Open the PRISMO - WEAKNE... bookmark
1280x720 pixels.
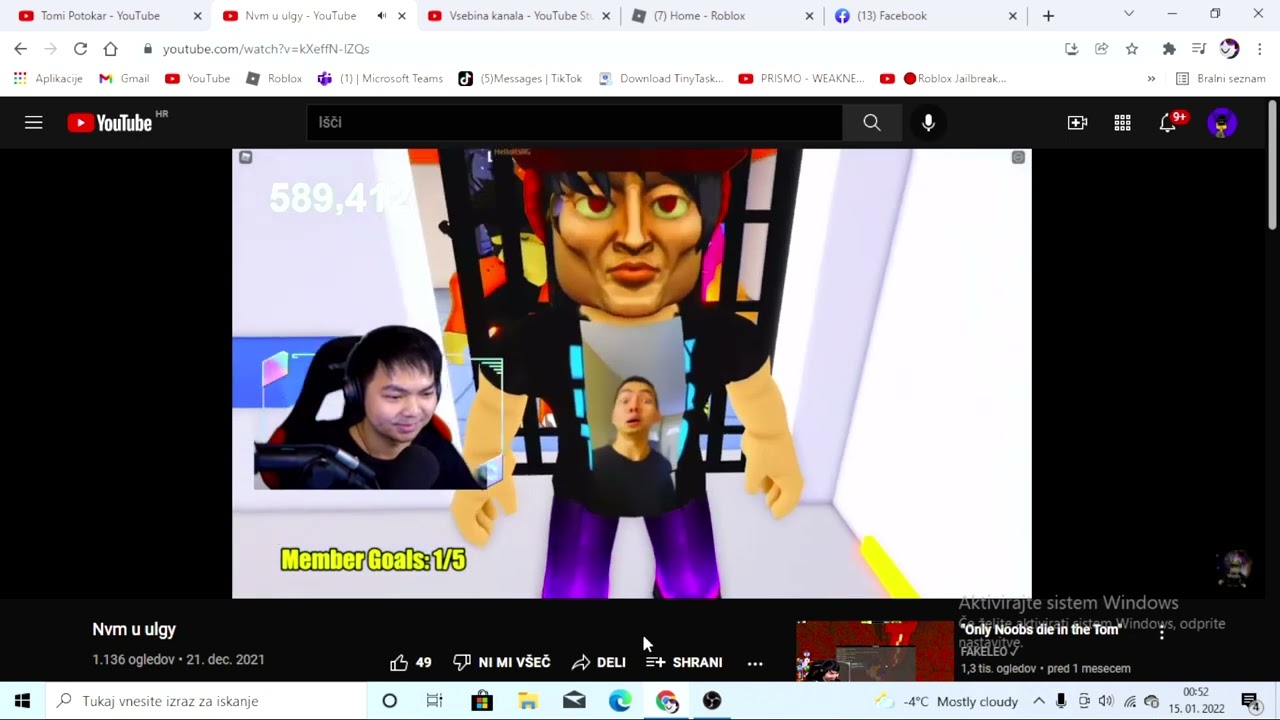pos(801,78)
